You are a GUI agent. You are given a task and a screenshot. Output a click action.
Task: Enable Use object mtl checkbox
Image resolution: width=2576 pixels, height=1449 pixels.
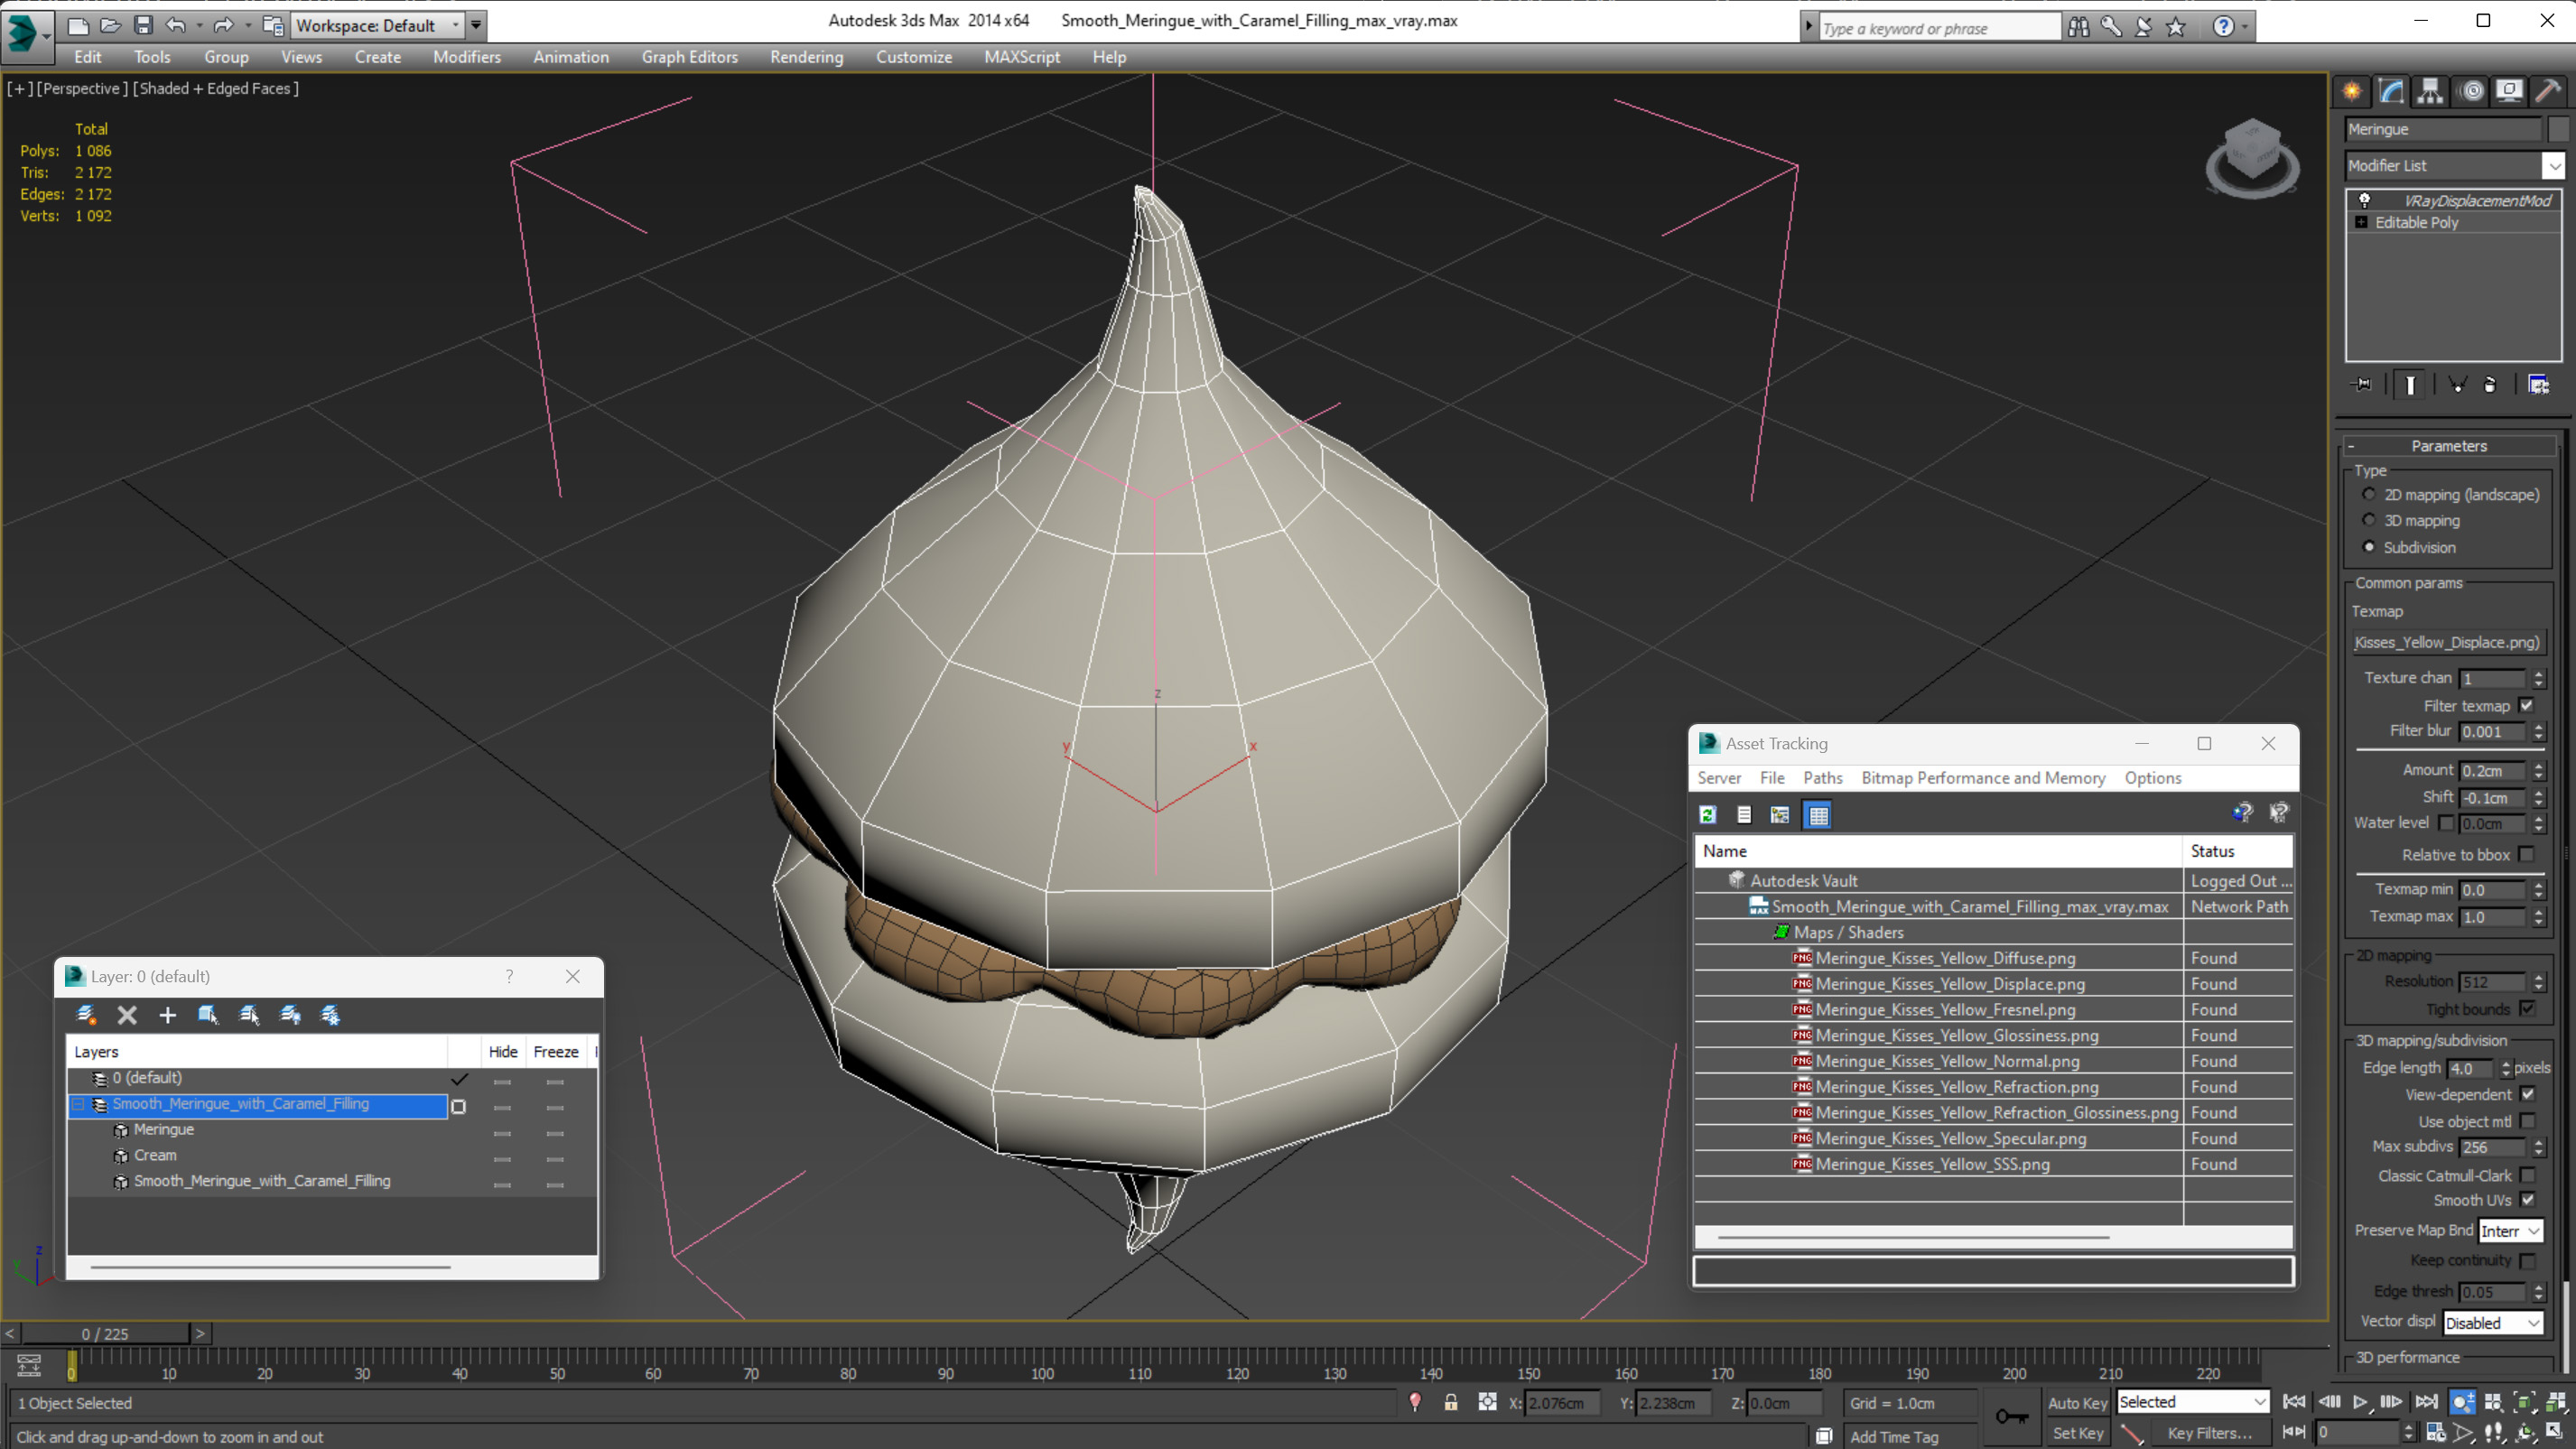(2527, 1121)
